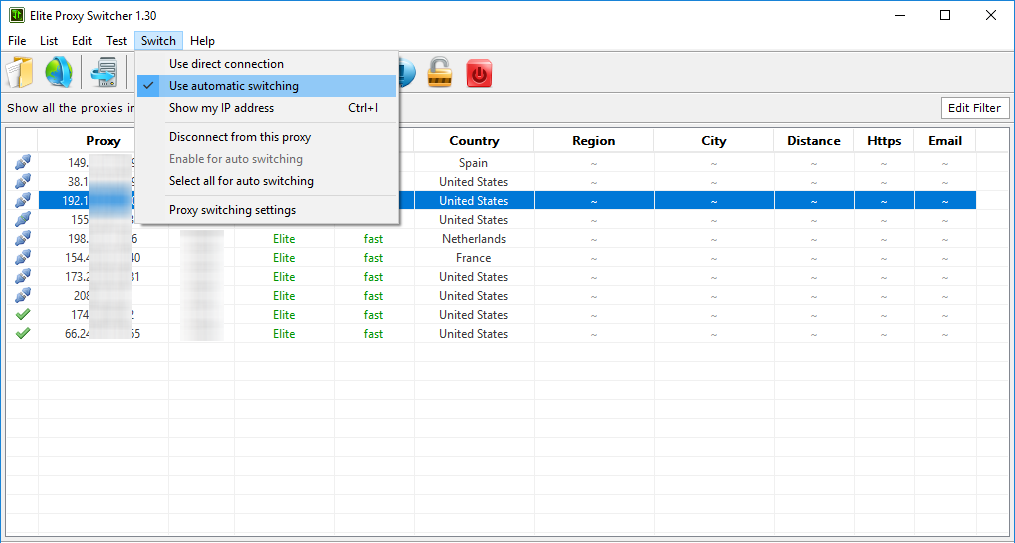The image size is (1015, 543).
Task: Sort by the City column header
Action: (x=713, y=141)
